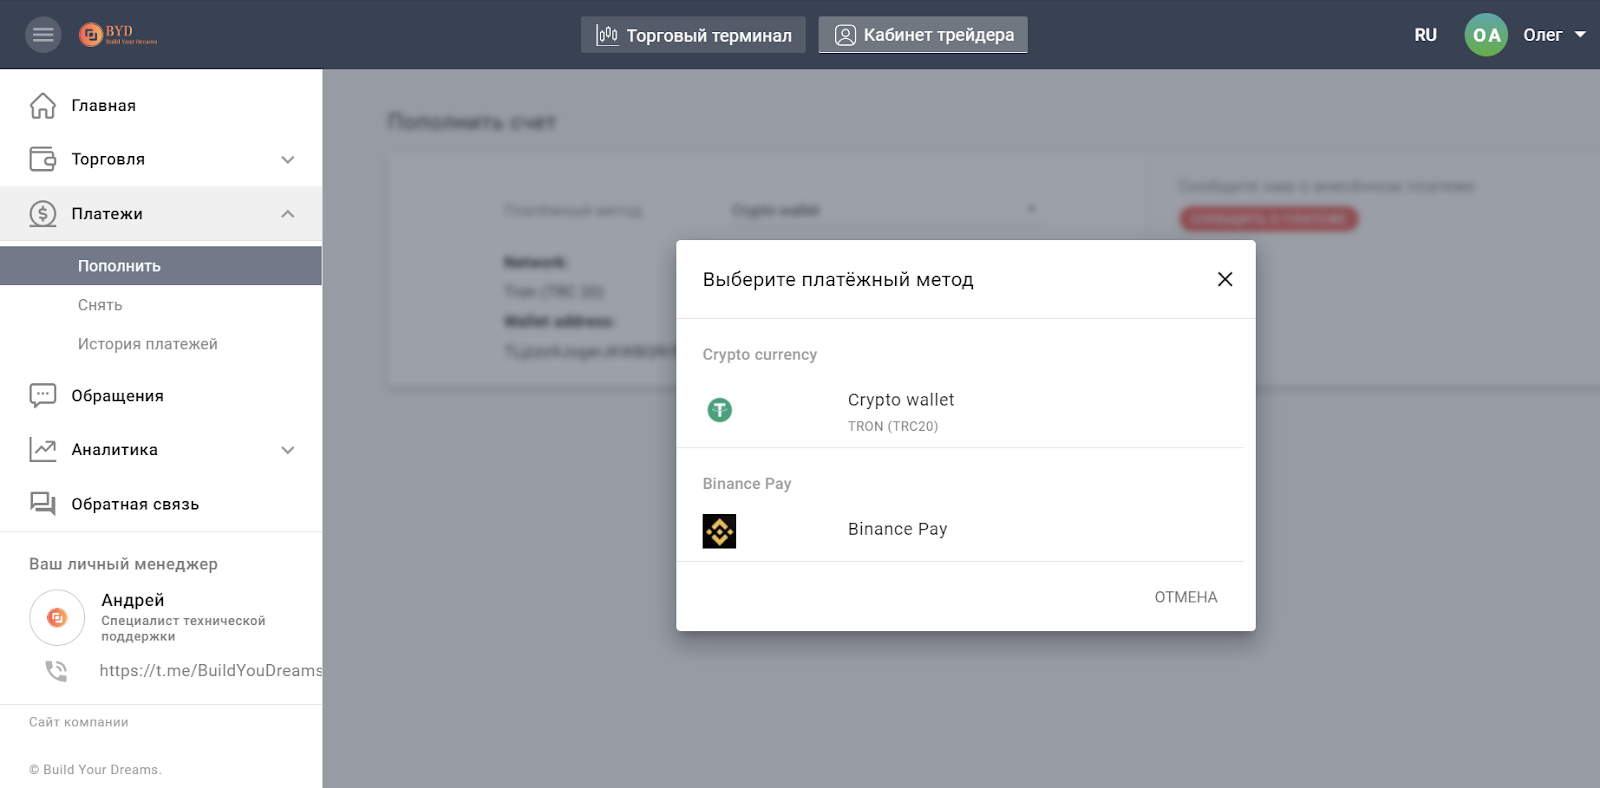This screenshot has width=1600, height=788.
Task: Click the Обратная связь feedback icon
Action: pyautogui.click(x=43, y=504)
